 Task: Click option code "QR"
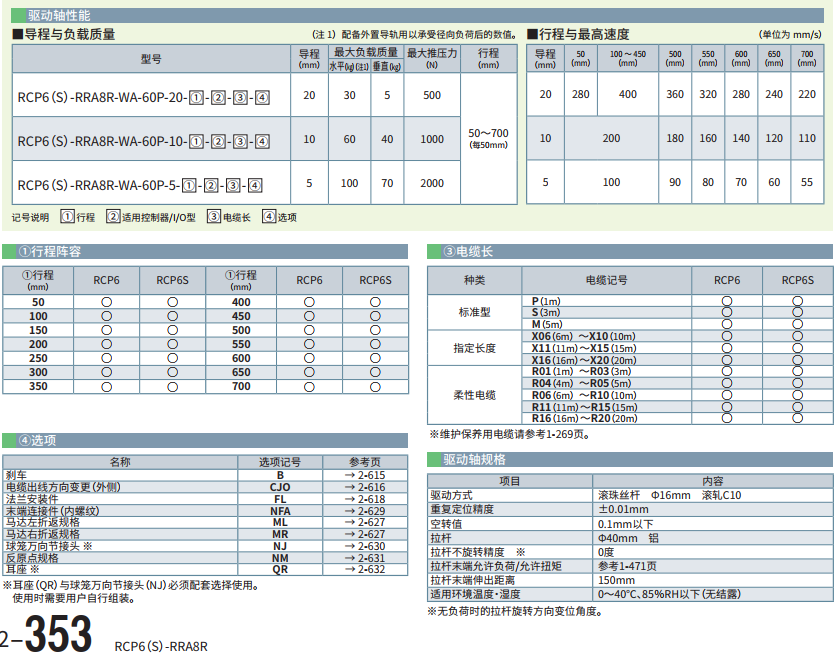pyautogui.click(x=280, y=569)
